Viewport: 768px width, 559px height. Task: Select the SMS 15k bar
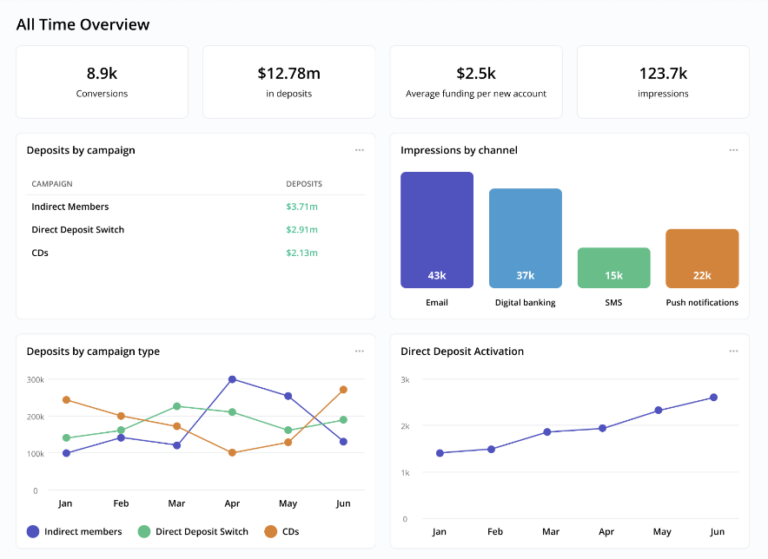[x=613, y=268]
